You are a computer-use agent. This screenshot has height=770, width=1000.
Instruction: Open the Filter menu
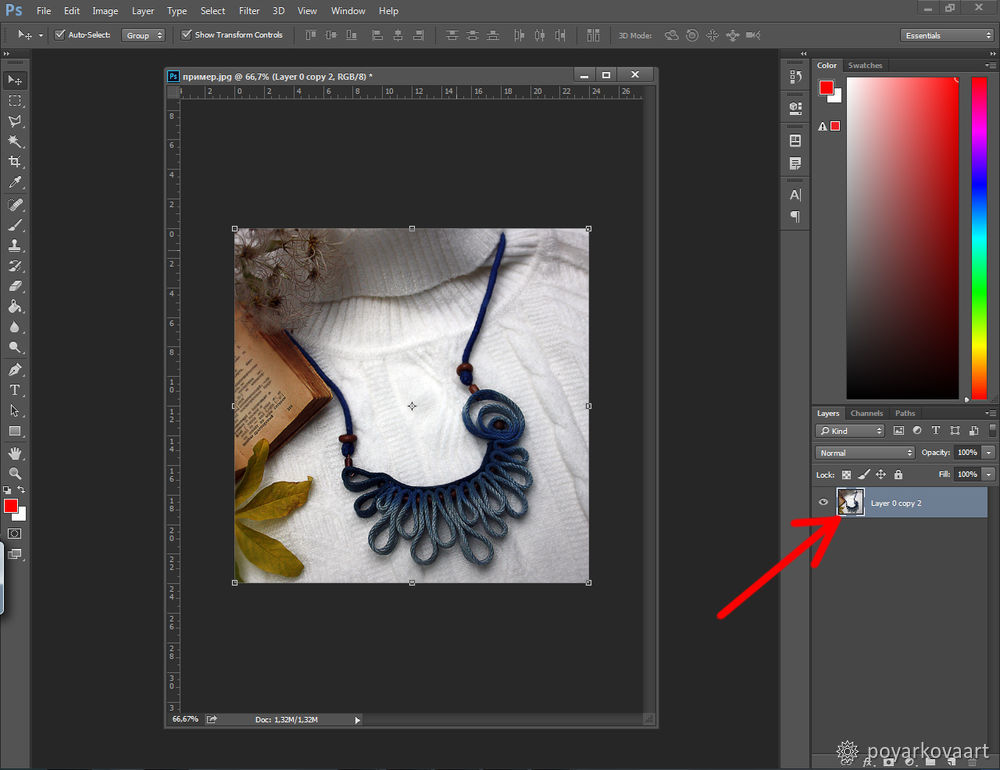(x=248, y=11)
